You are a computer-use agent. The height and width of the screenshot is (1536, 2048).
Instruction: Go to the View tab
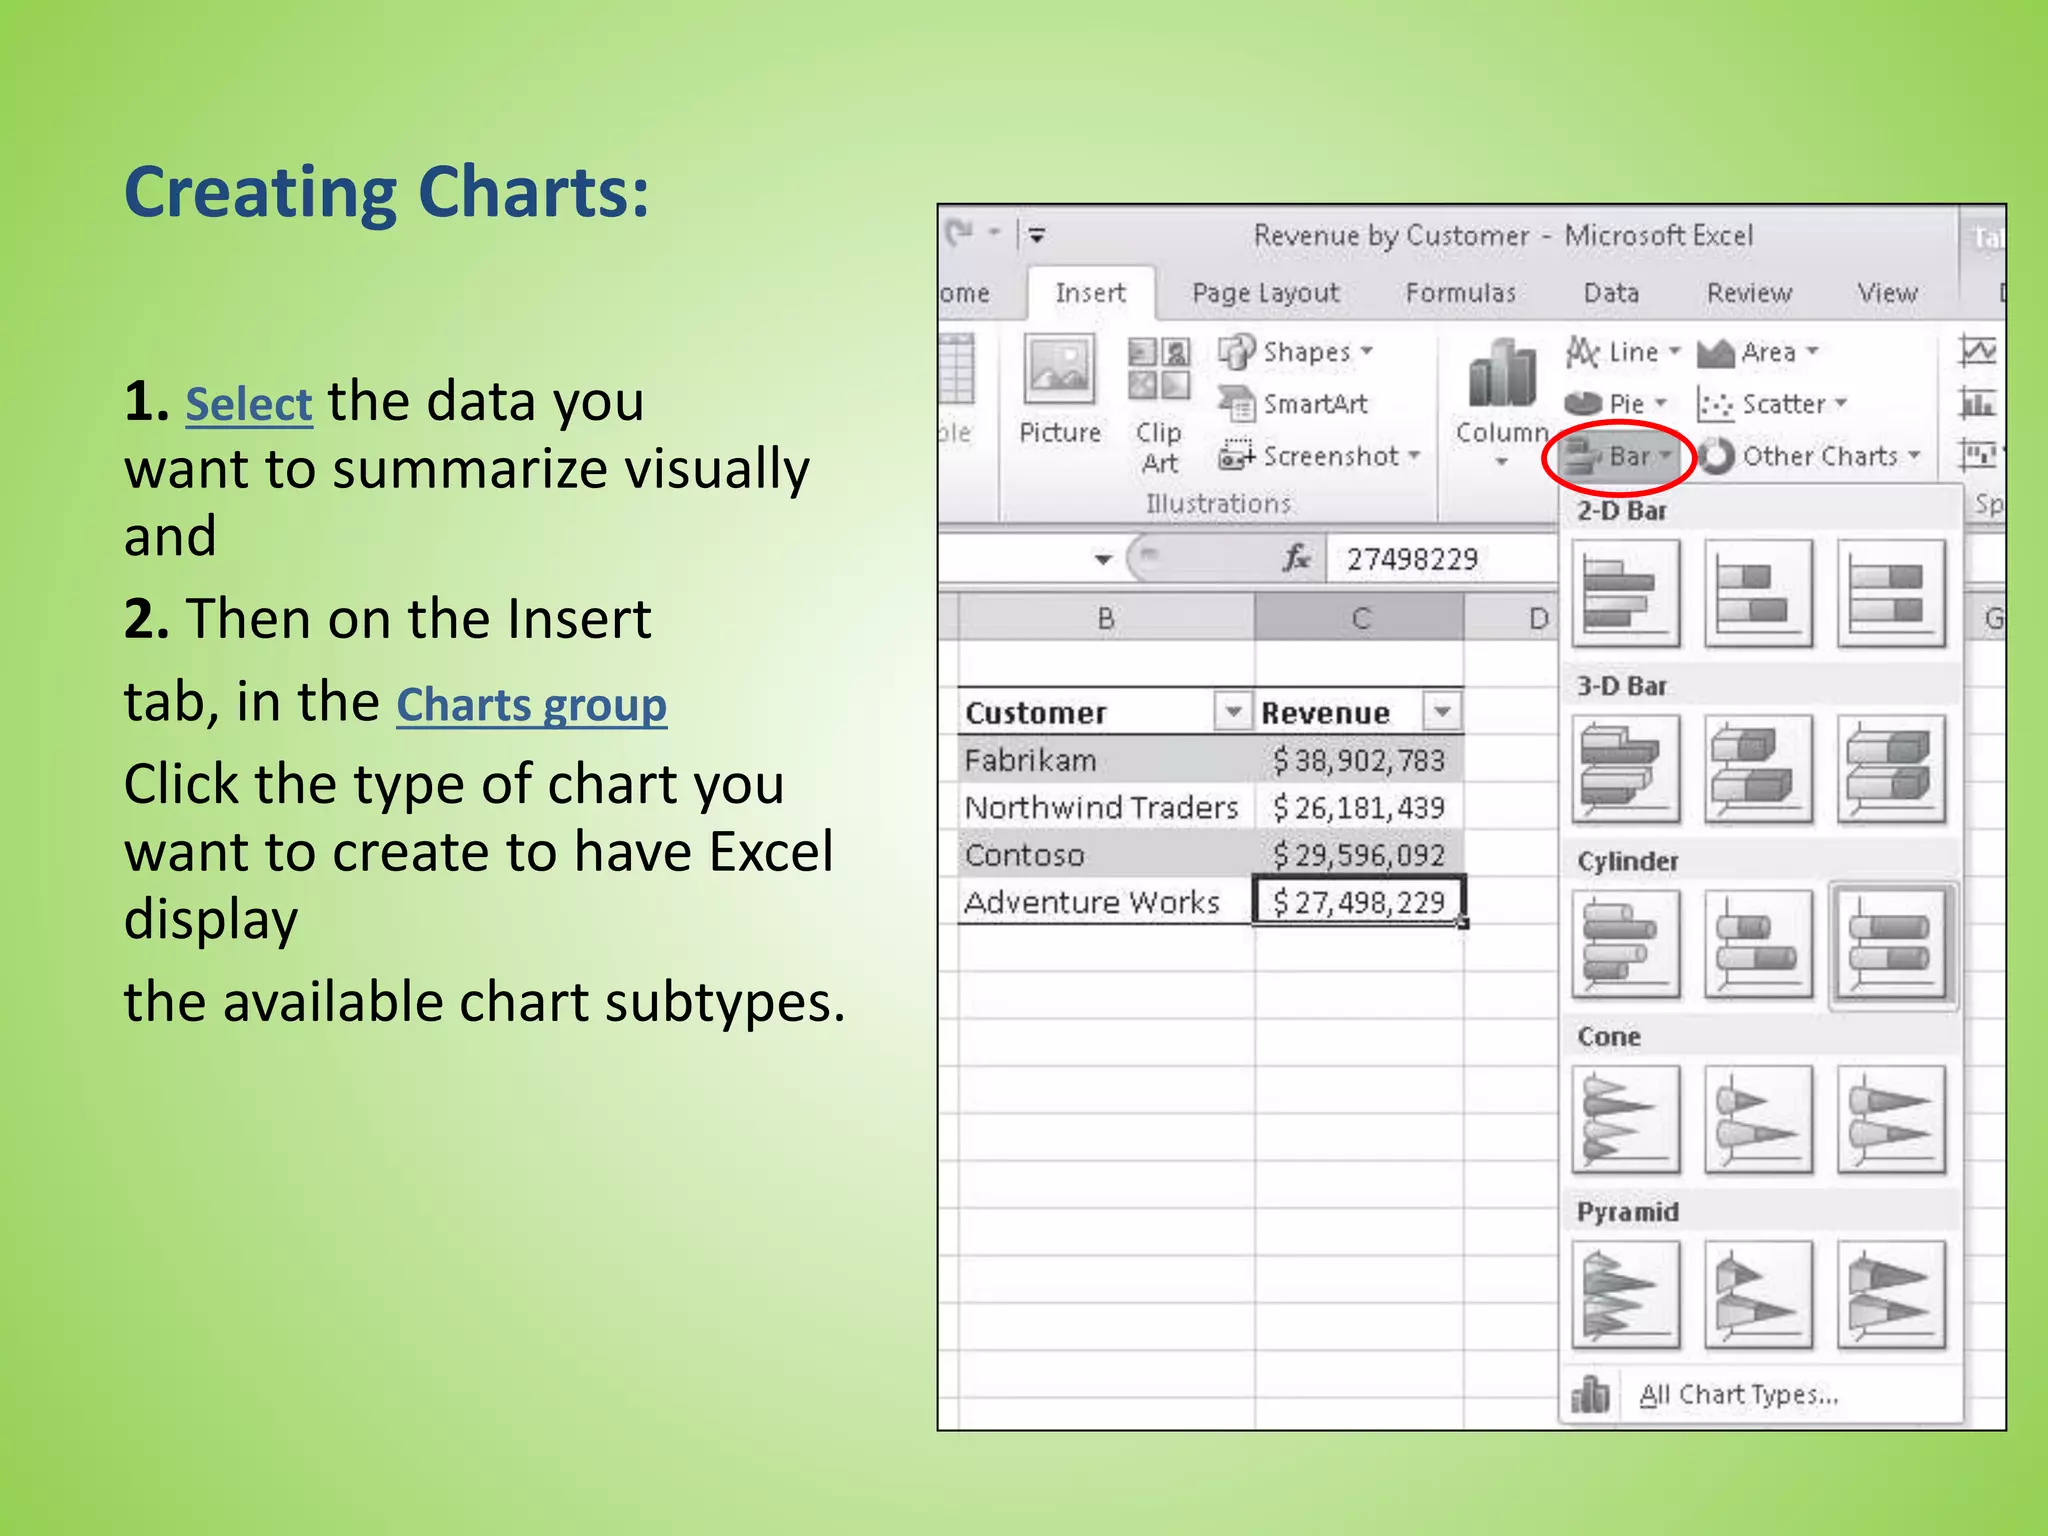tap(1887, 293)
